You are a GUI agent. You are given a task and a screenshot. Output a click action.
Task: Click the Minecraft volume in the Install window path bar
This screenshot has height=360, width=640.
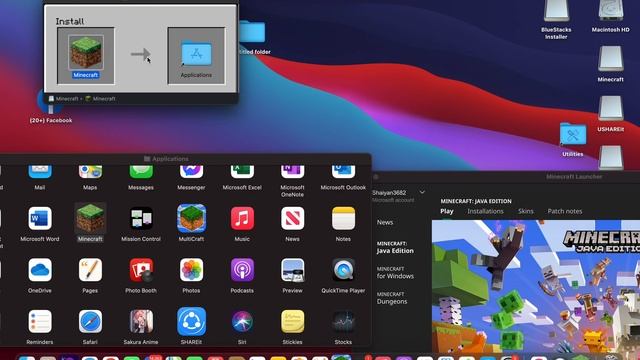coord(63,99)
